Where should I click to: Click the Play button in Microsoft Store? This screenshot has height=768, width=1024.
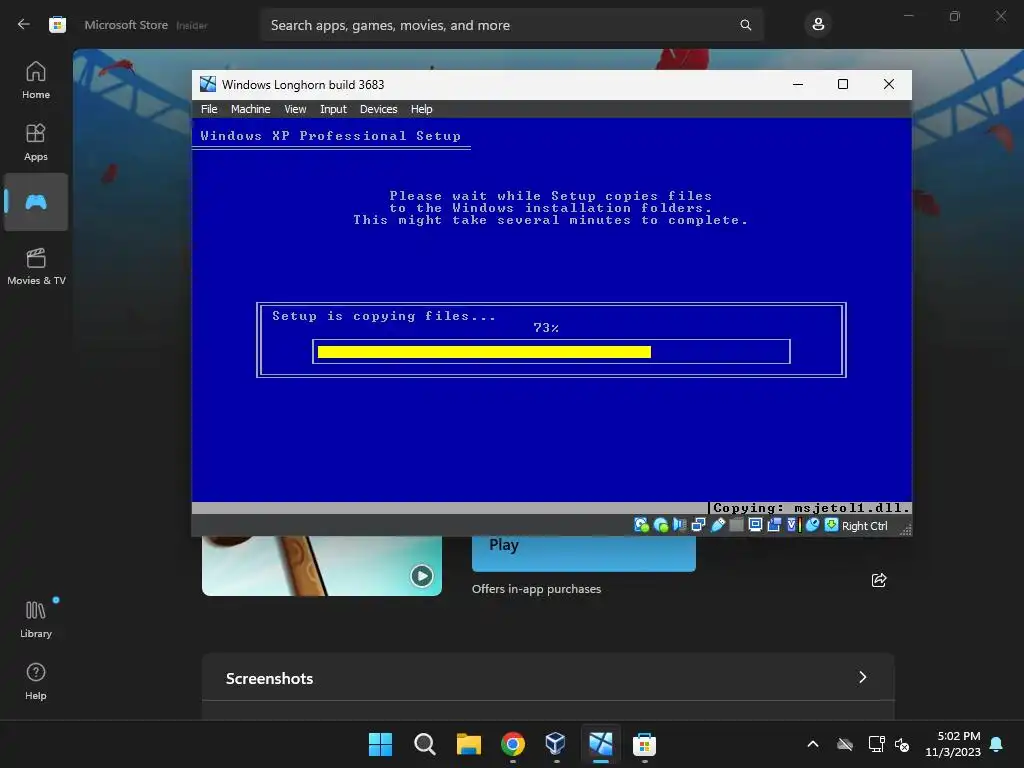coord(583,553)
